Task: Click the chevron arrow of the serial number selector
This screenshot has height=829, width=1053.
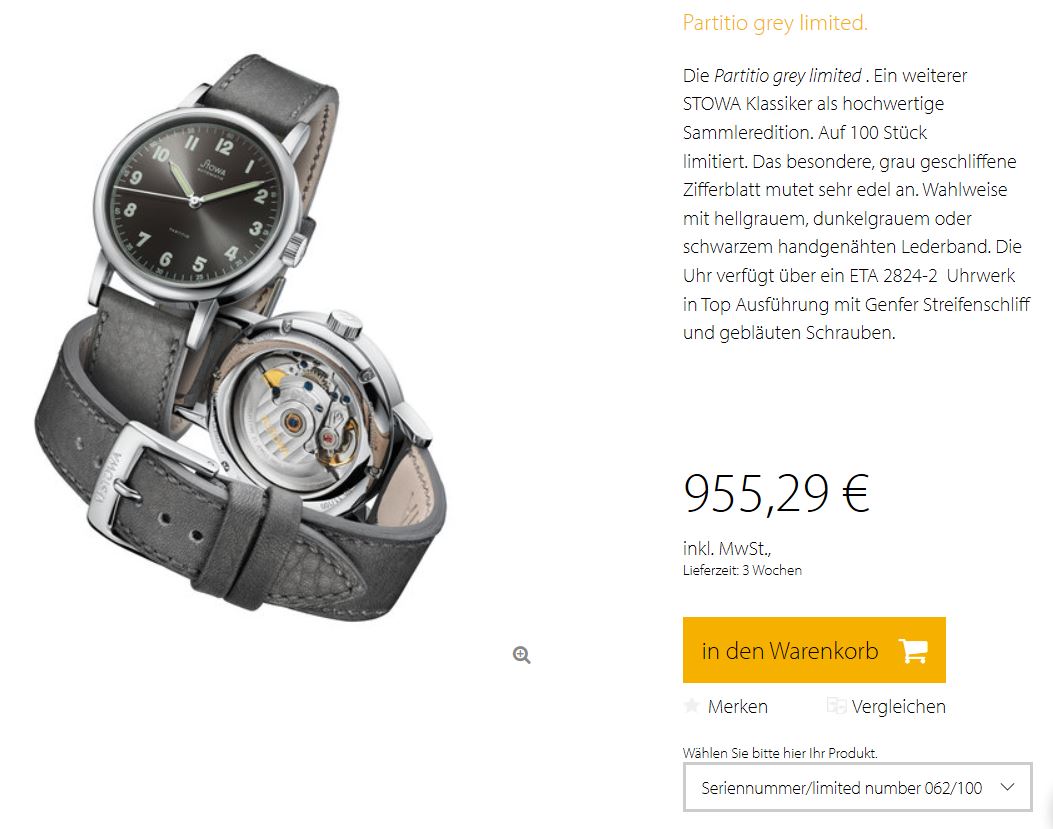Action: point(1007,787)
